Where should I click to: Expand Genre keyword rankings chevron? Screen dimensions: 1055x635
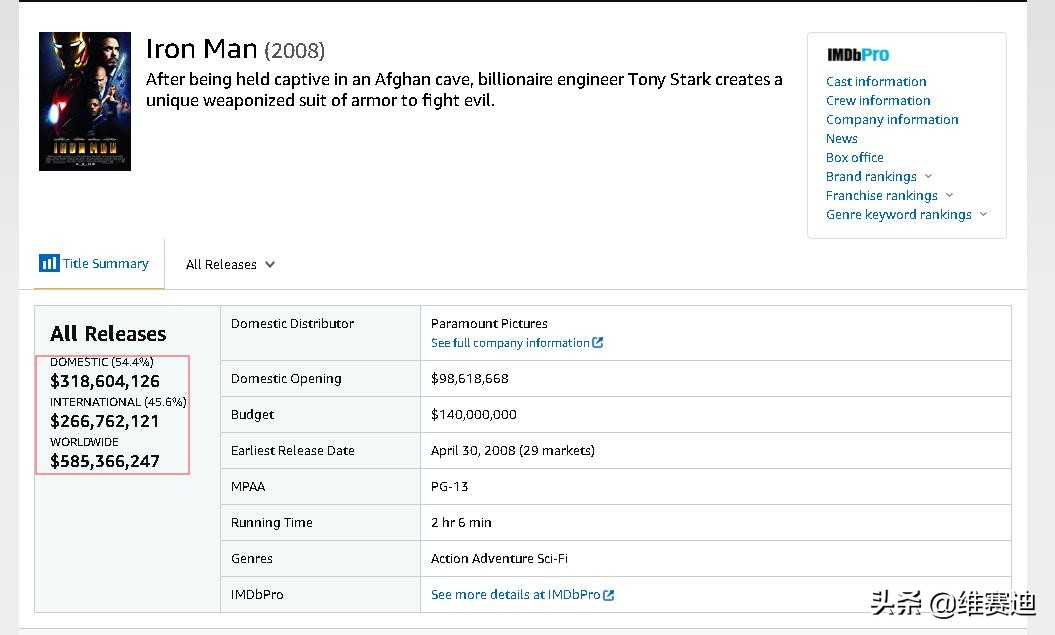point(983,214)
